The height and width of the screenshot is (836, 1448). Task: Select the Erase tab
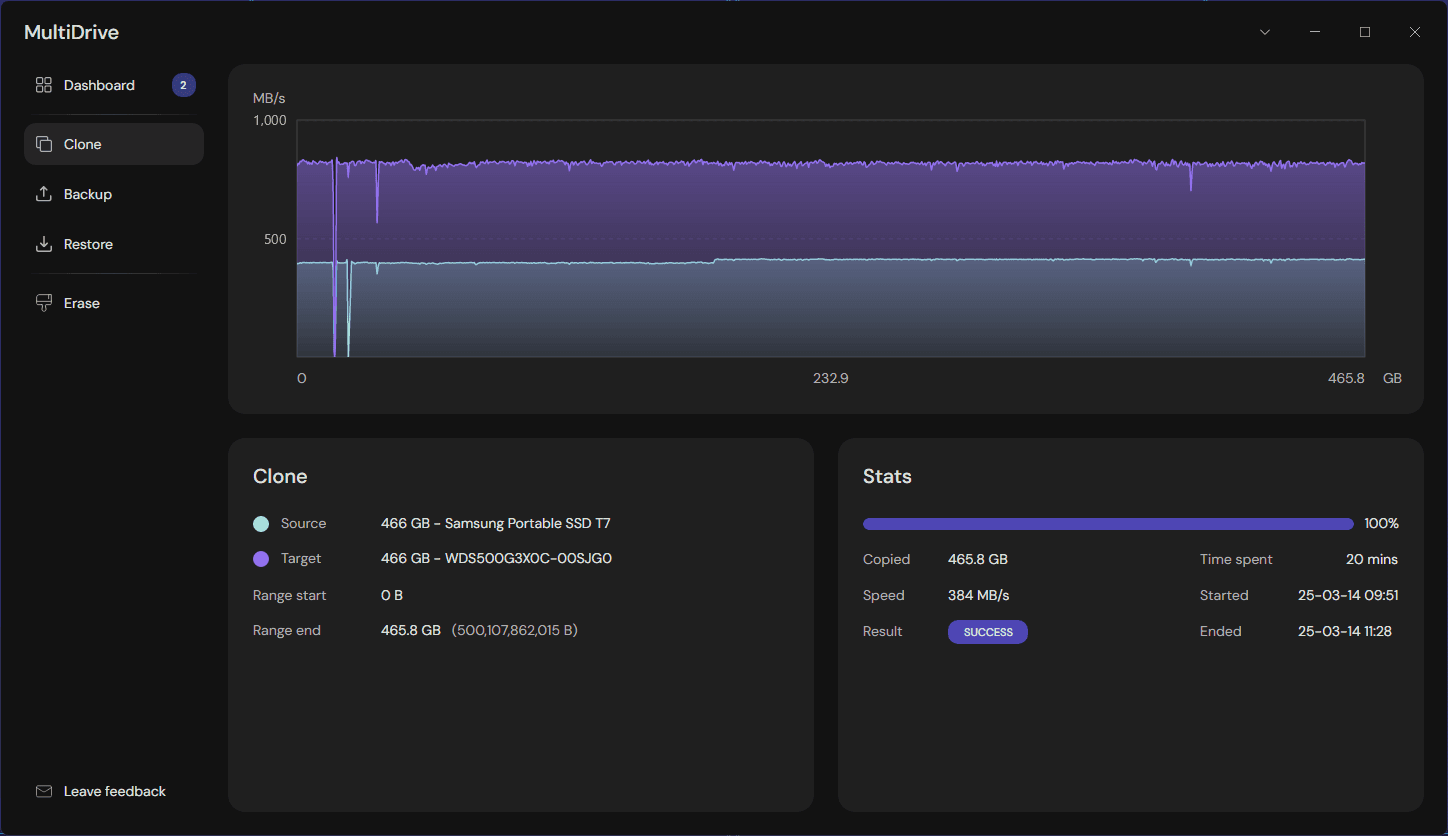[82, 302]
